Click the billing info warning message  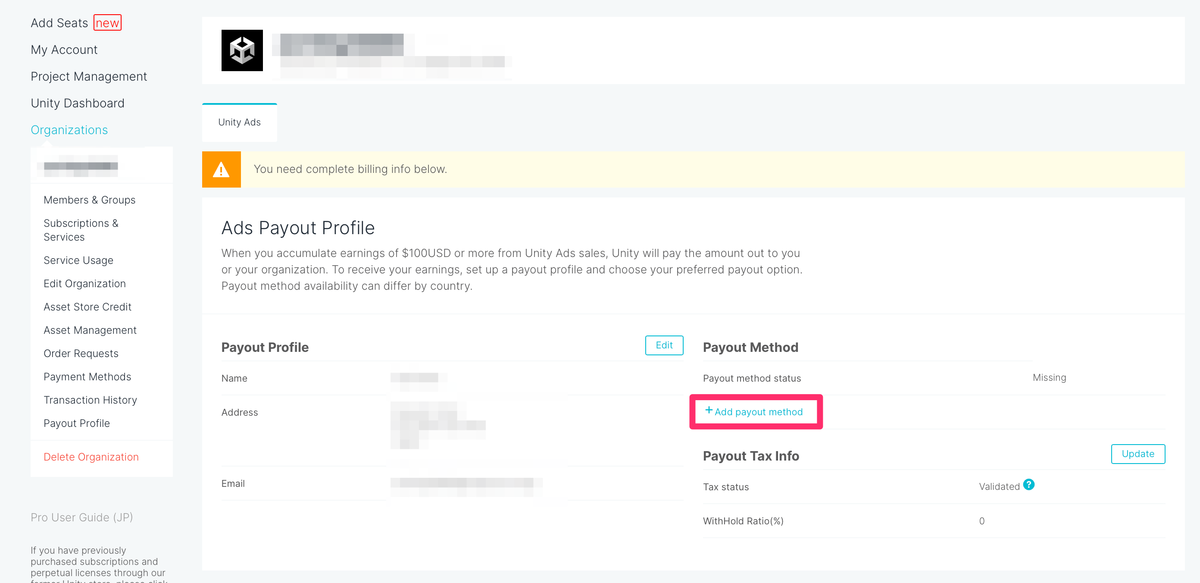coord(350,169)
